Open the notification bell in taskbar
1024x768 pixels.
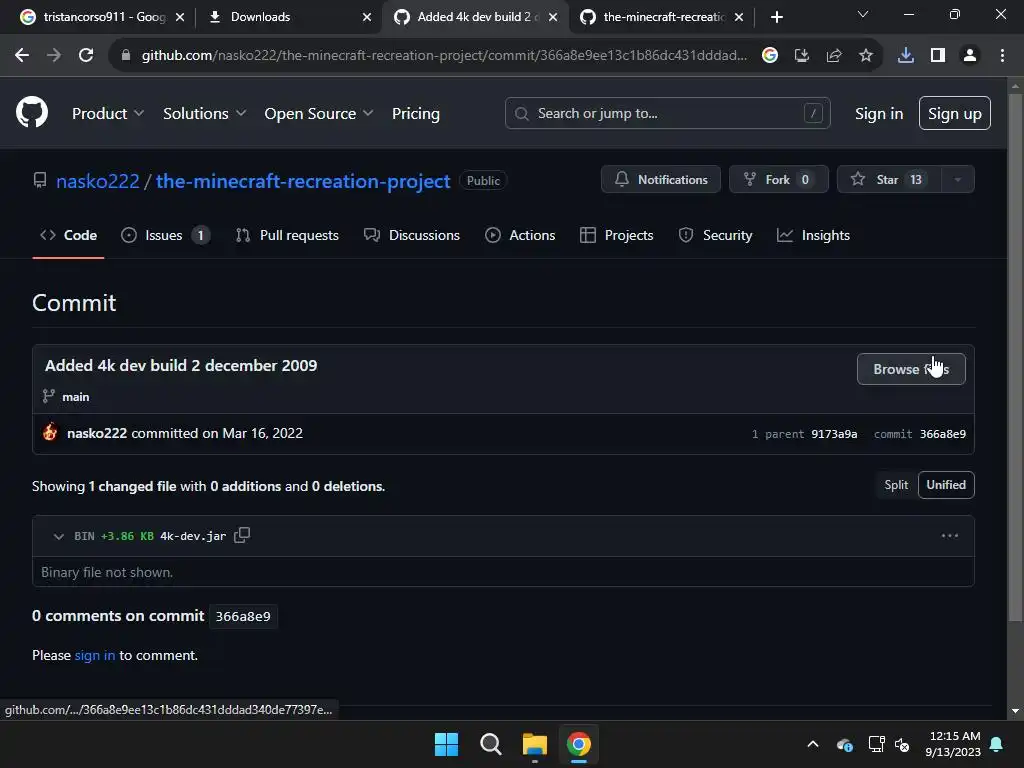(x=997, y=744)
